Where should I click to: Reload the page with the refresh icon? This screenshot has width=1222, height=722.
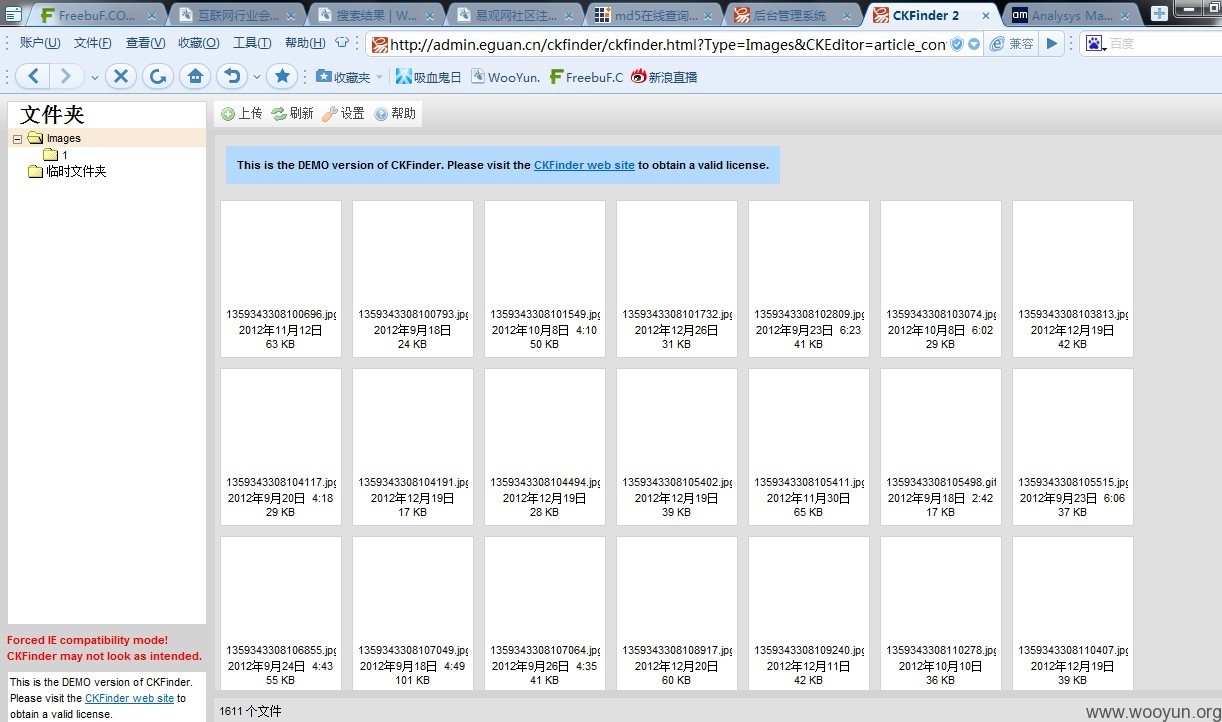[157, 76]
